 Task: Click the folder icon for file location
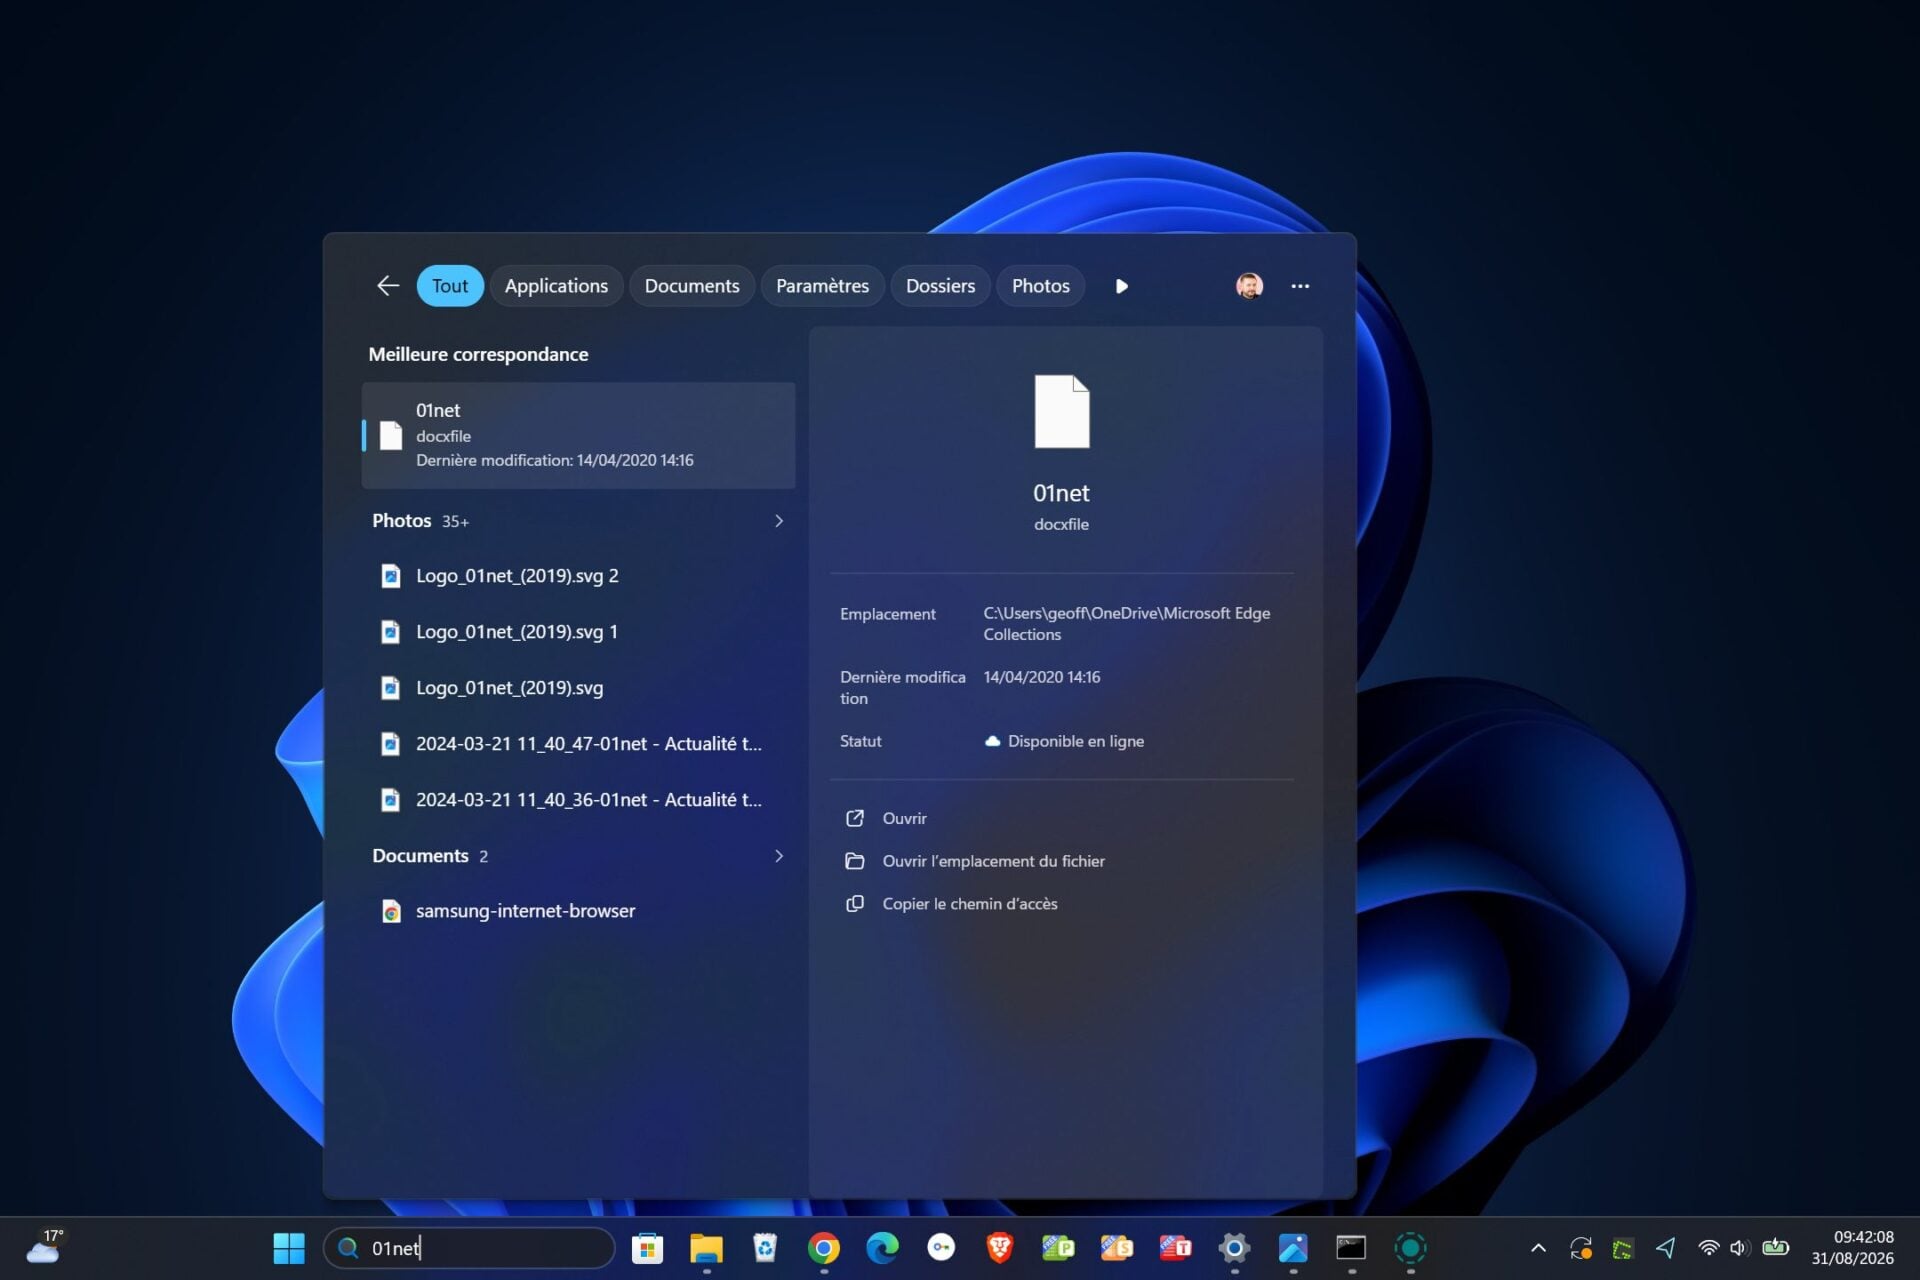point(855,861)
